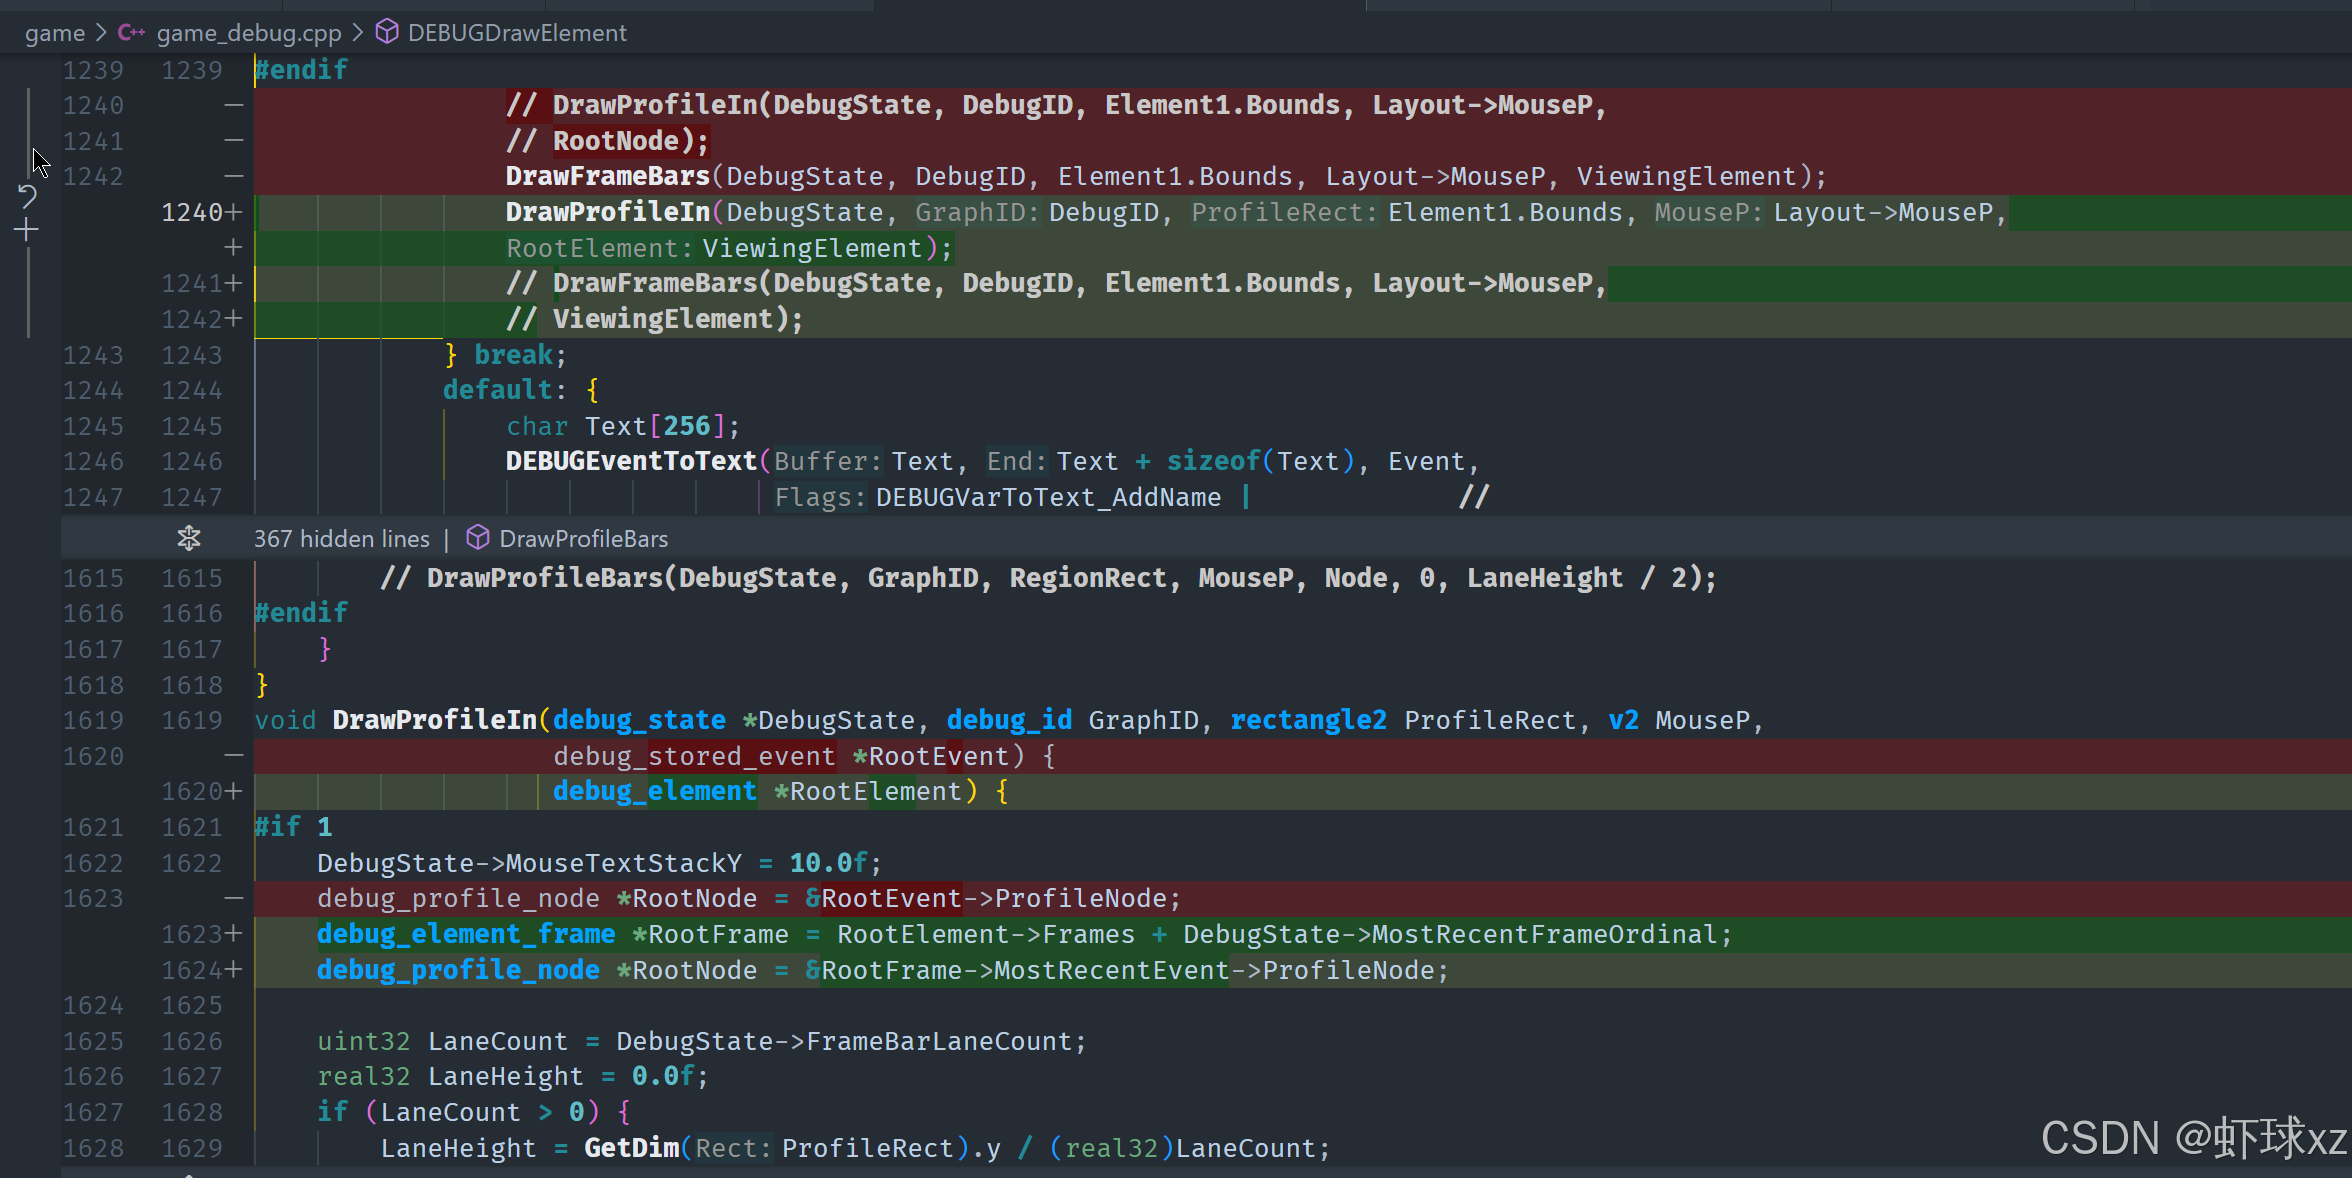Open the game folder breadcrumb
Screen dimensions: 2352x1178
55,33
